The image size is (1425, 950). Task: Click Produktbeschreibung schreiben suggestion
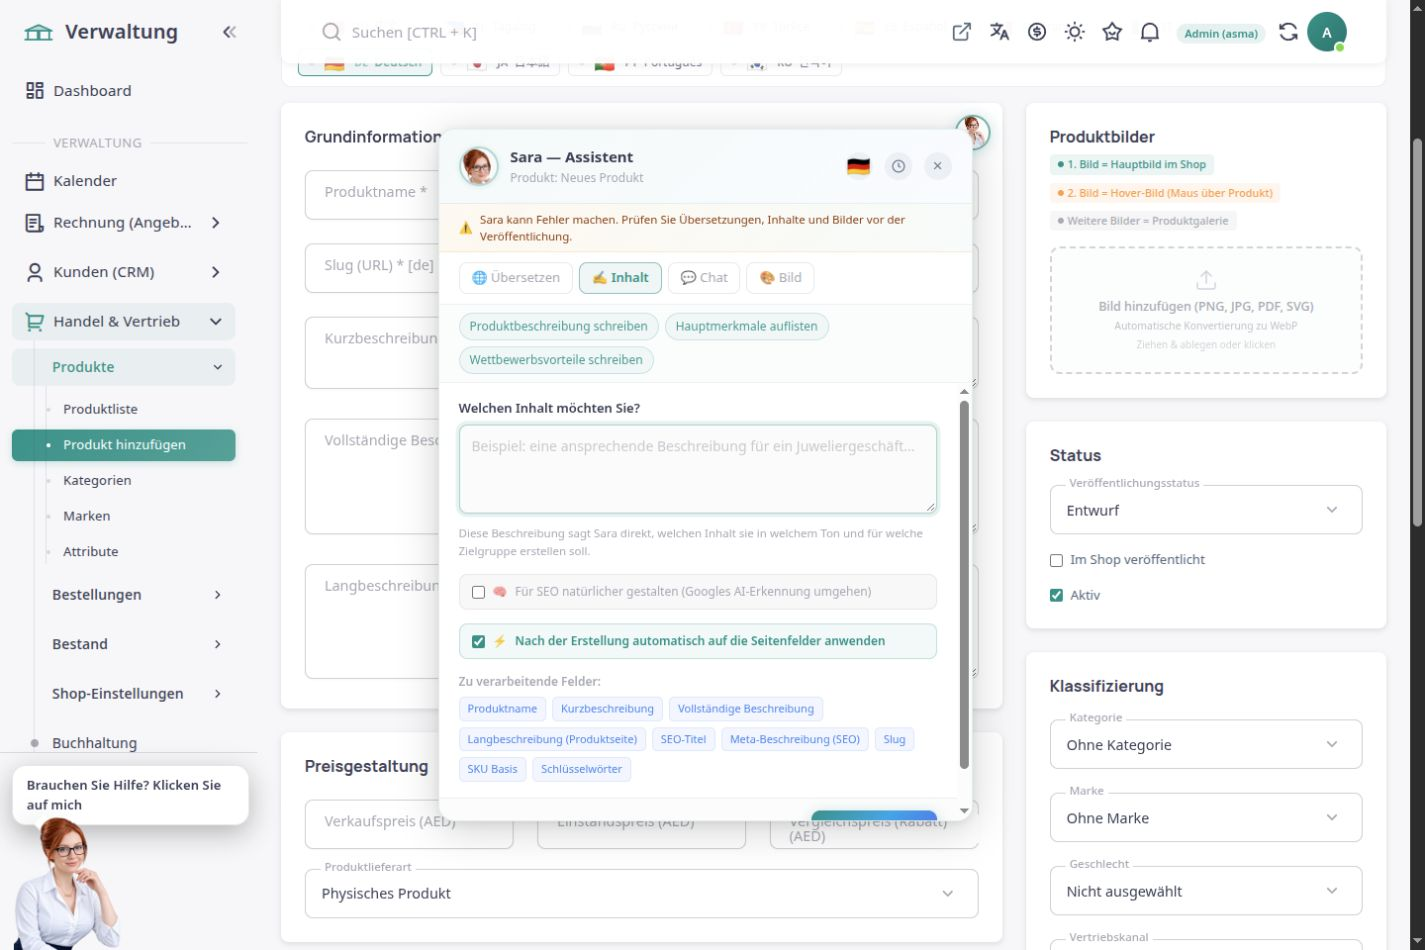tap(558, 326)
